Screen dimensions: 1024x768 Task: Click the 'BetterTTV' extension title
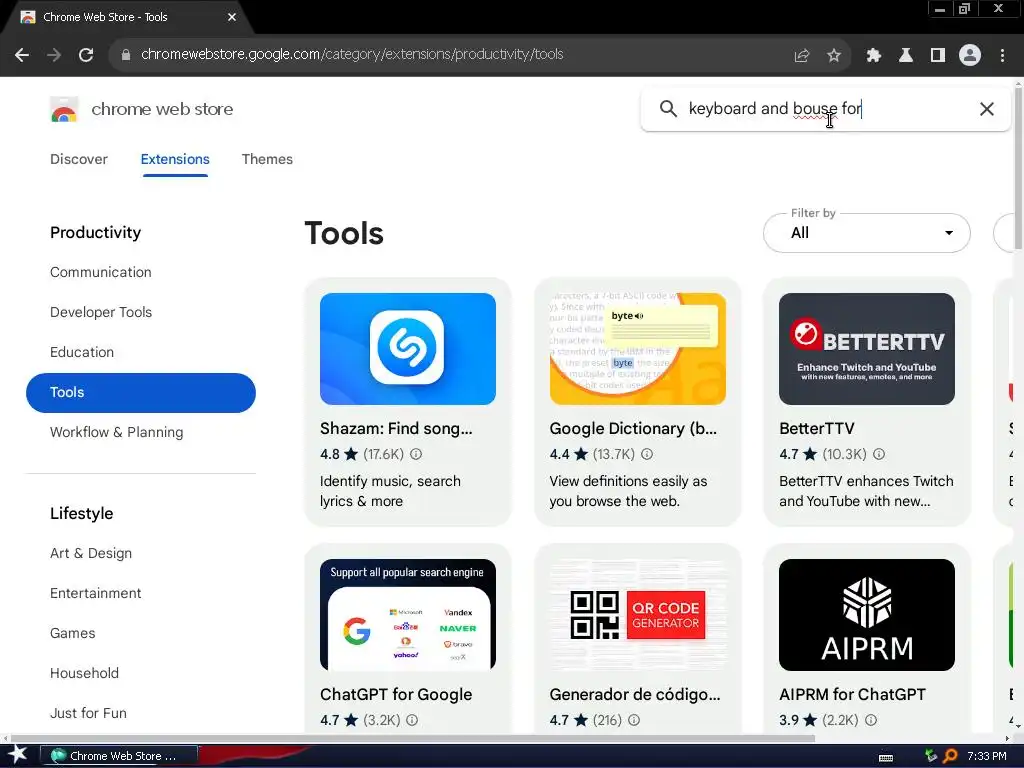[816, 428]
